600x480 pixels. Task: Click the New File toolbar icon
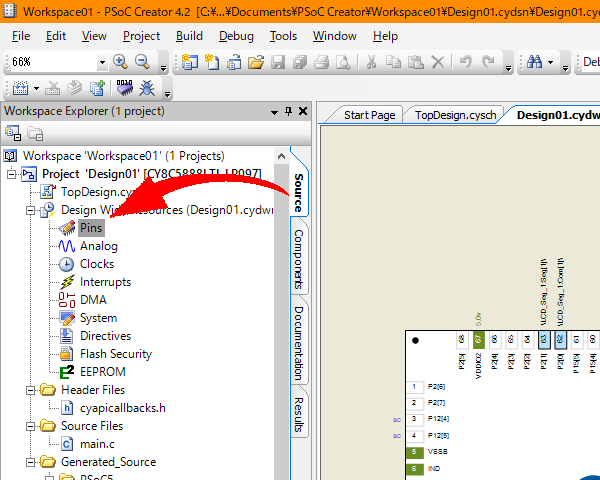(x=212, y=62)
